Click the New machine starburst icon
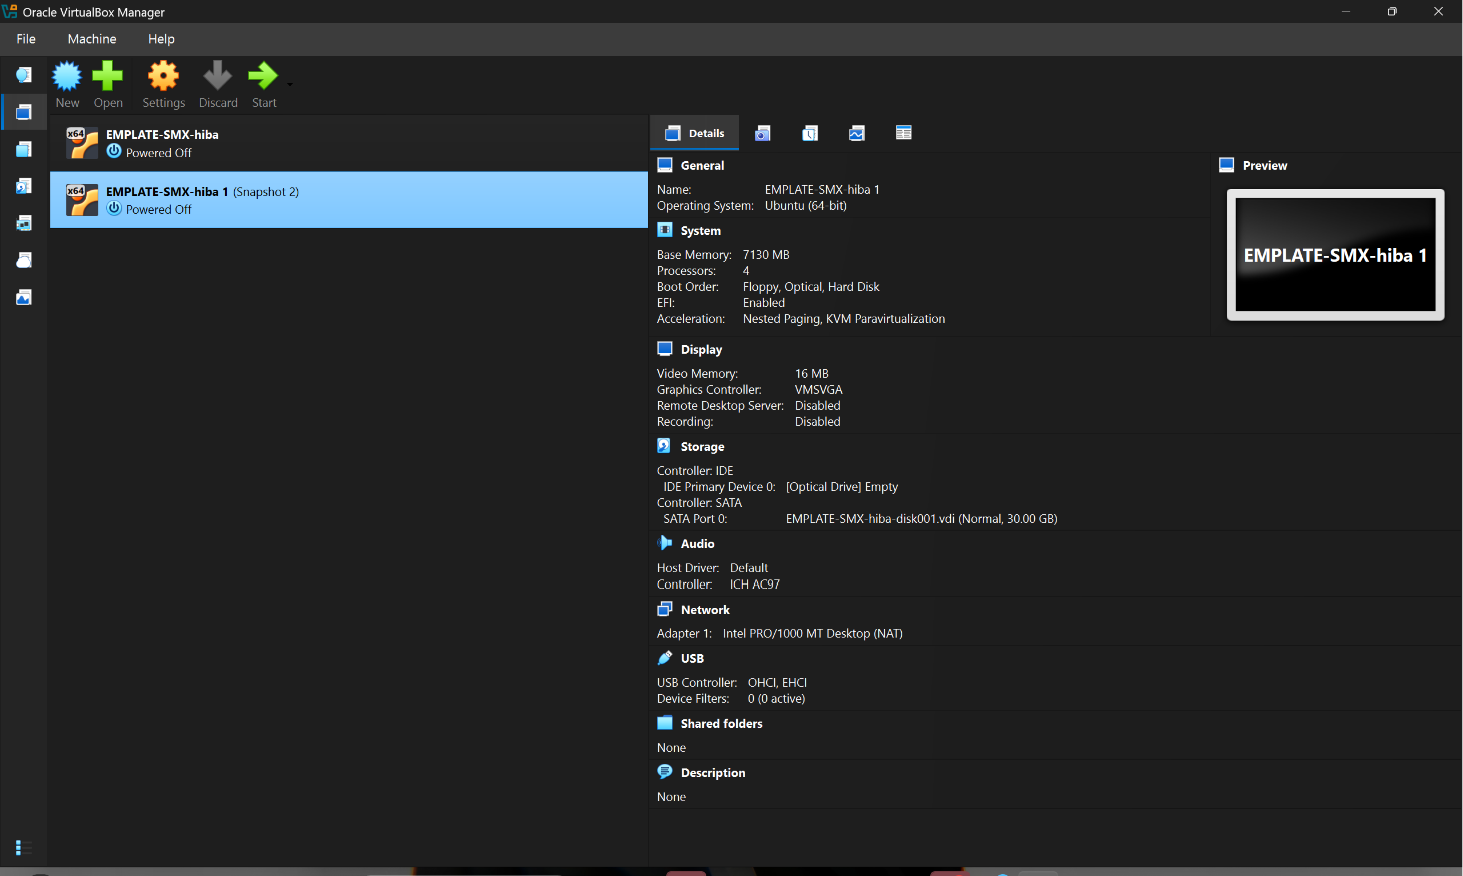Viewport: 1463px width, 876px height. (x=67, y=76)
